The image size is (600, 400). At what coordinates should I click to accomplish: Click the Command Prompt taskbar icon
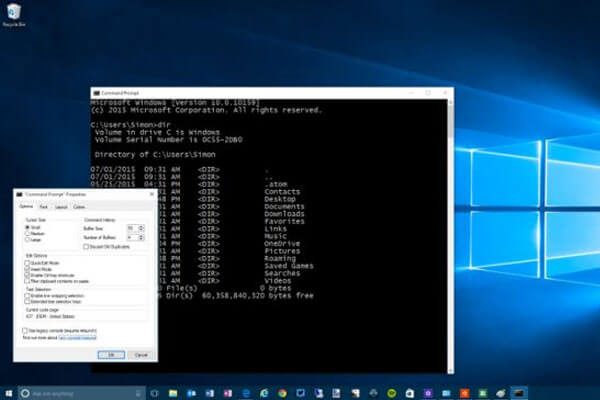[518, 393]
